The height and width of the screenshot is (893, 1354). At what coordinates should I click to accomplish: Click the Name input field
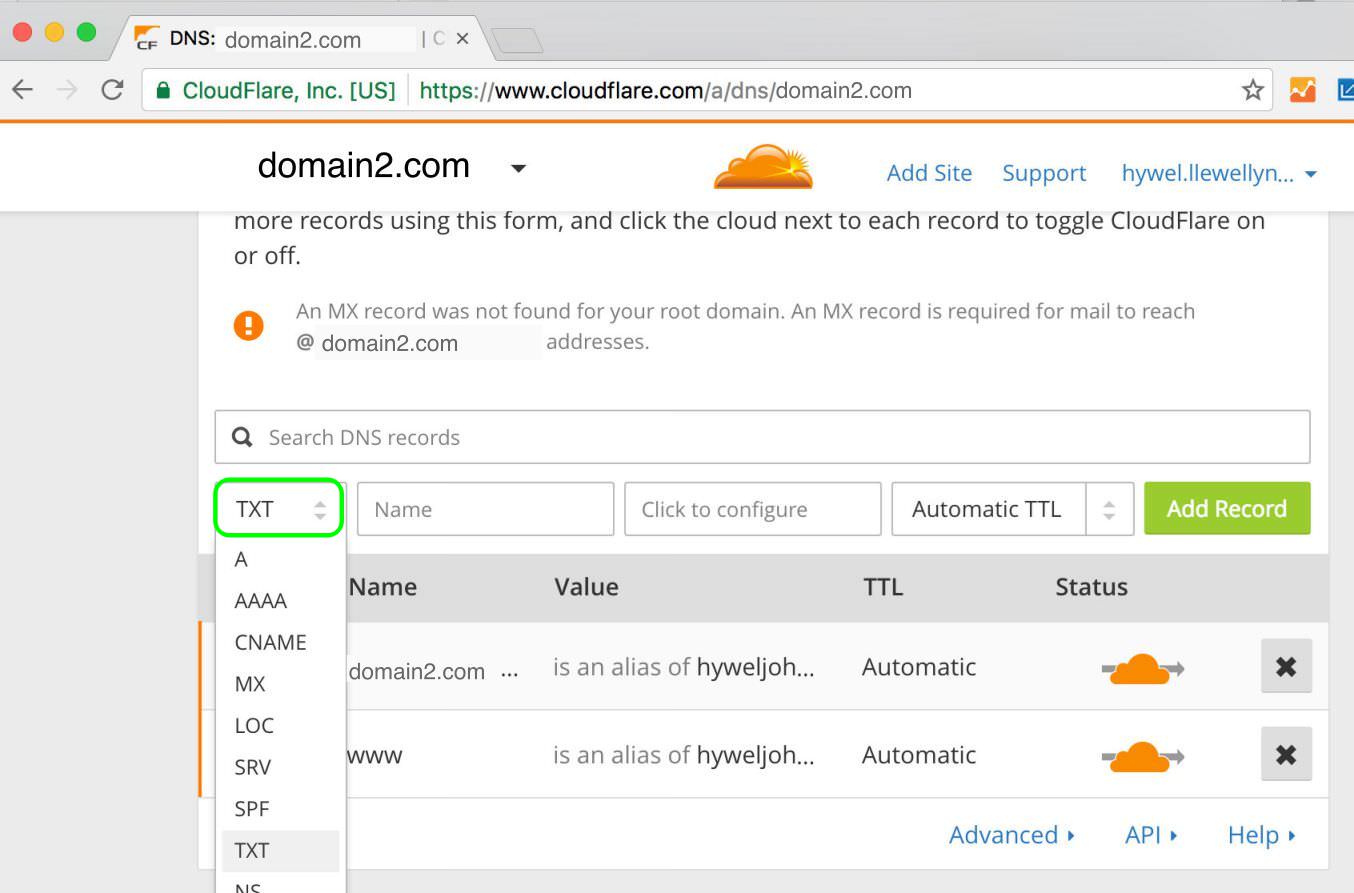pyautogui.click(x=485, y=509)
